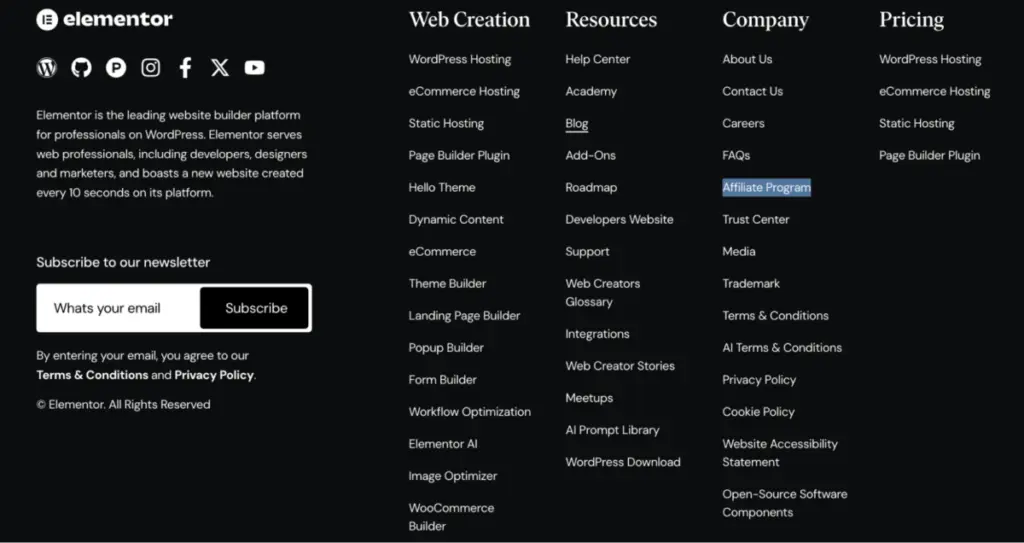The height and width of the screenshot is (543, 1024).
Task: Open the Theme Builder link
Action: click(x=447, y=283)
